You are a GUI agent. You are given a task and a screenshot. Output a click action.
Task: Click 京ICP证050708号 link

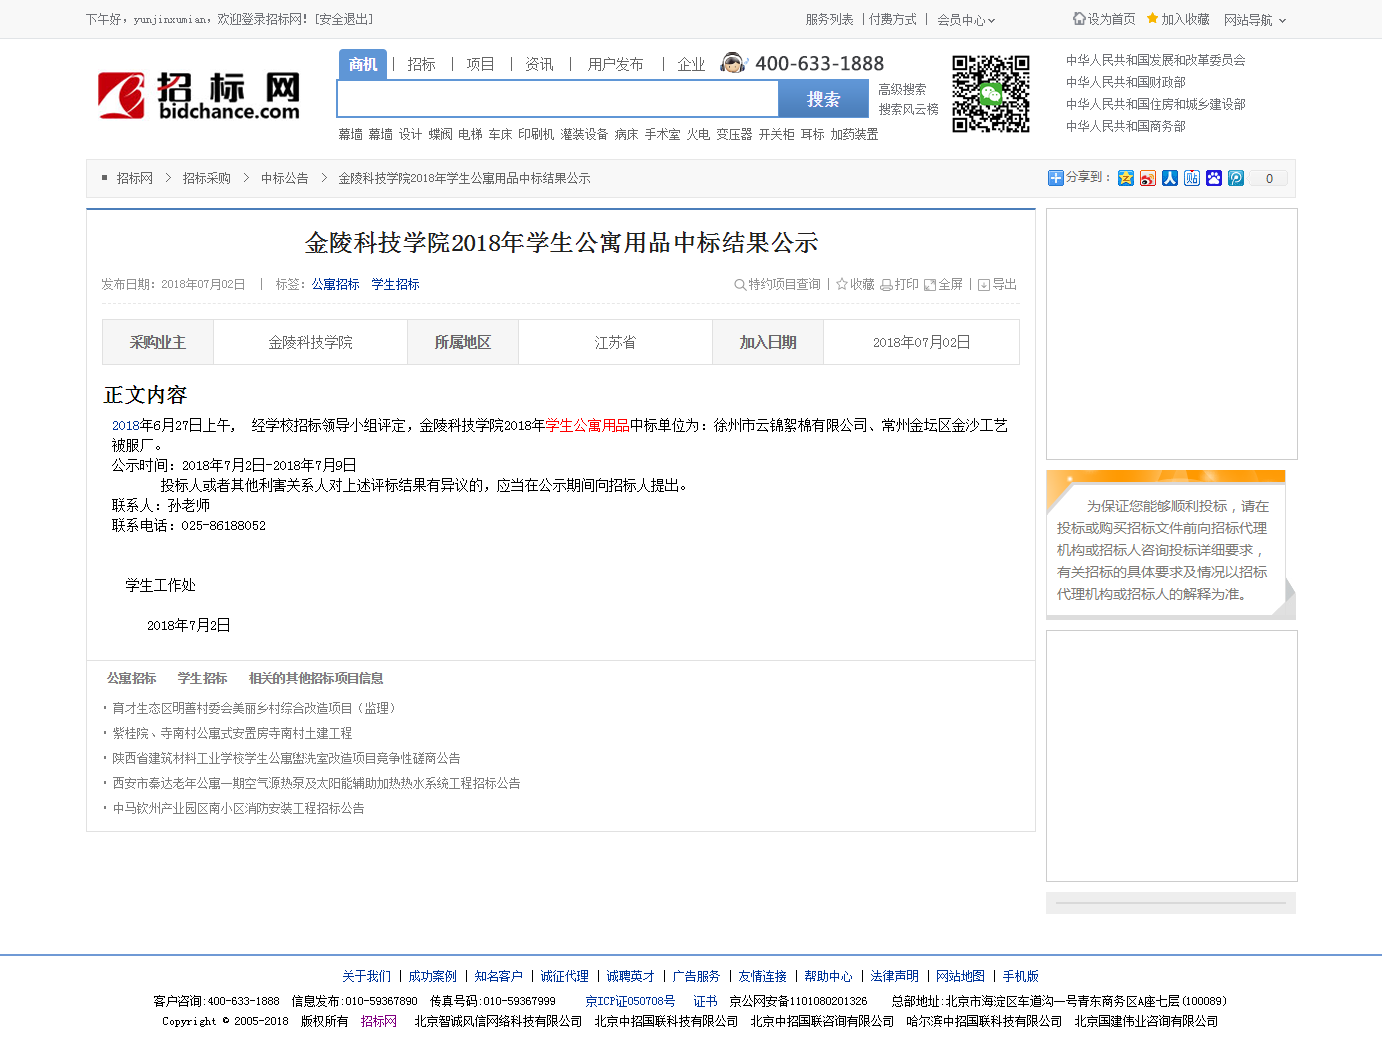click(630, 1001)
